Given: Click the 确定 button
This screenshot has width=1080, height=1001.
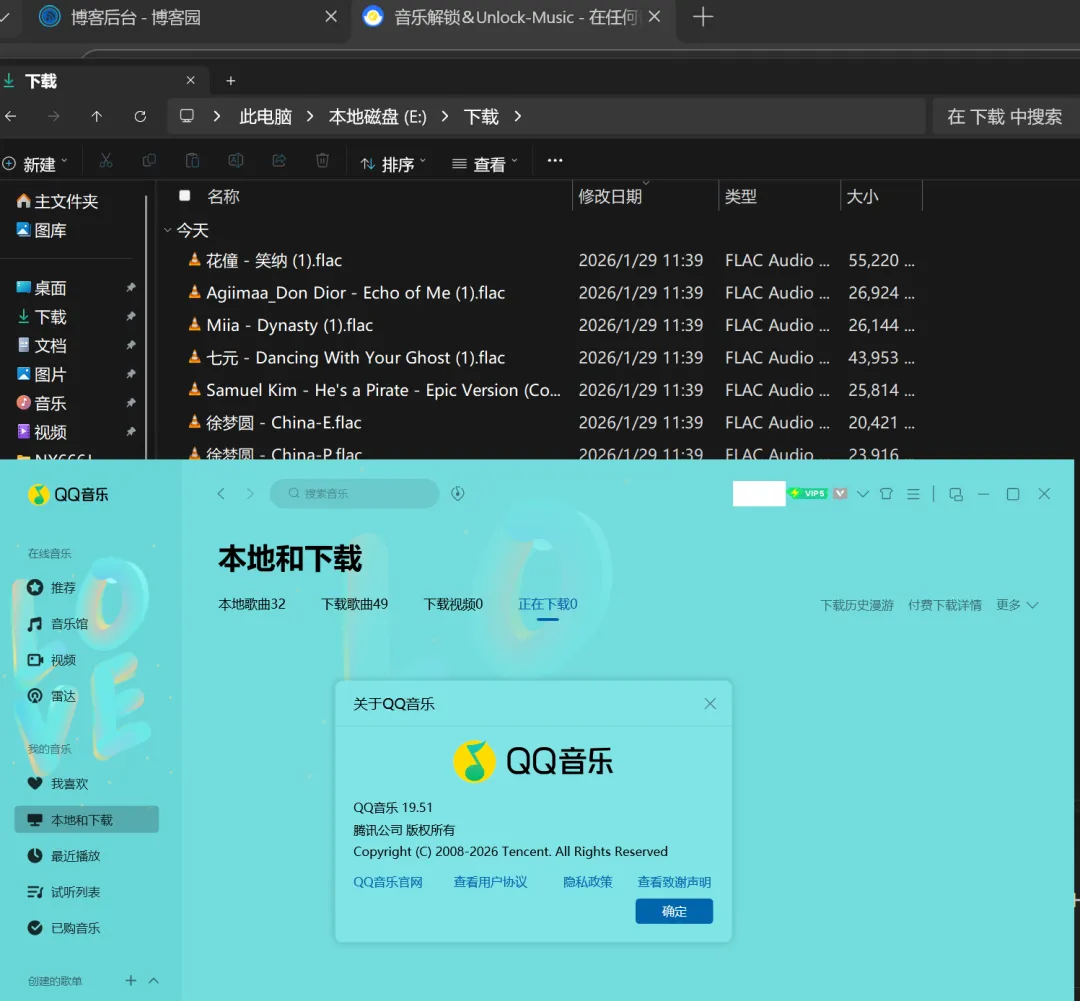Looking at the screenshot, I should click(x=674, y=911).
